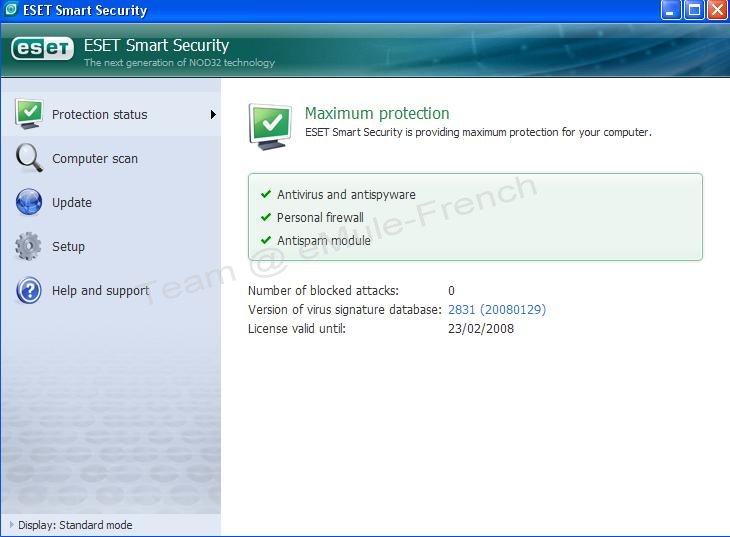Expand the Protection status submenu arrow
Screen dimensions: 730x537
pyautogui.click(x=213, y=114)
